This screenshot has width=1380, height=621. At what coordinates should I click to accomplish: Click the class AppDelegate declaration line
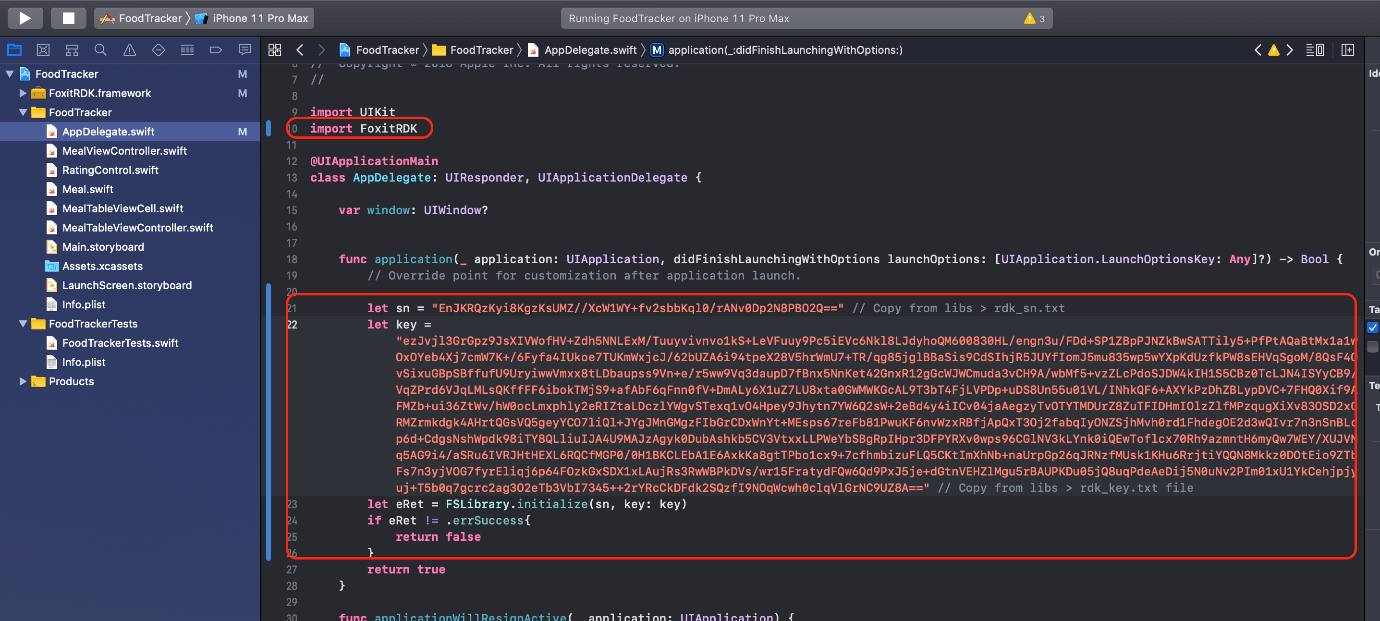[x=506, y=177]
